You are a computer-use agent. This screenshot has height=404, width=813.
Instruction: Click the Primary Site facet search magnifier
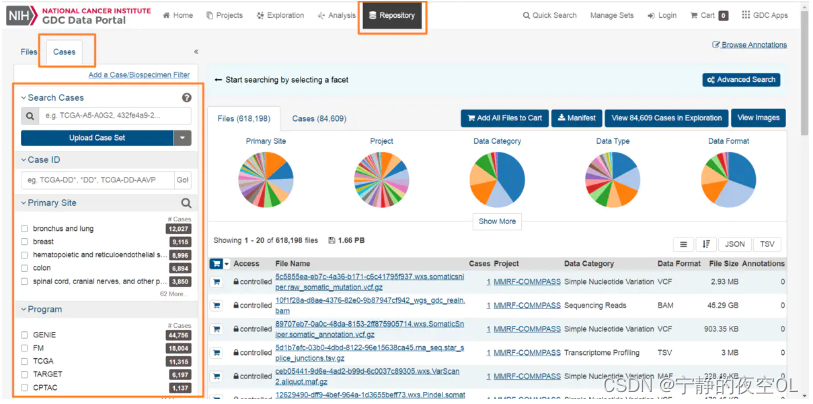[186, 203]
